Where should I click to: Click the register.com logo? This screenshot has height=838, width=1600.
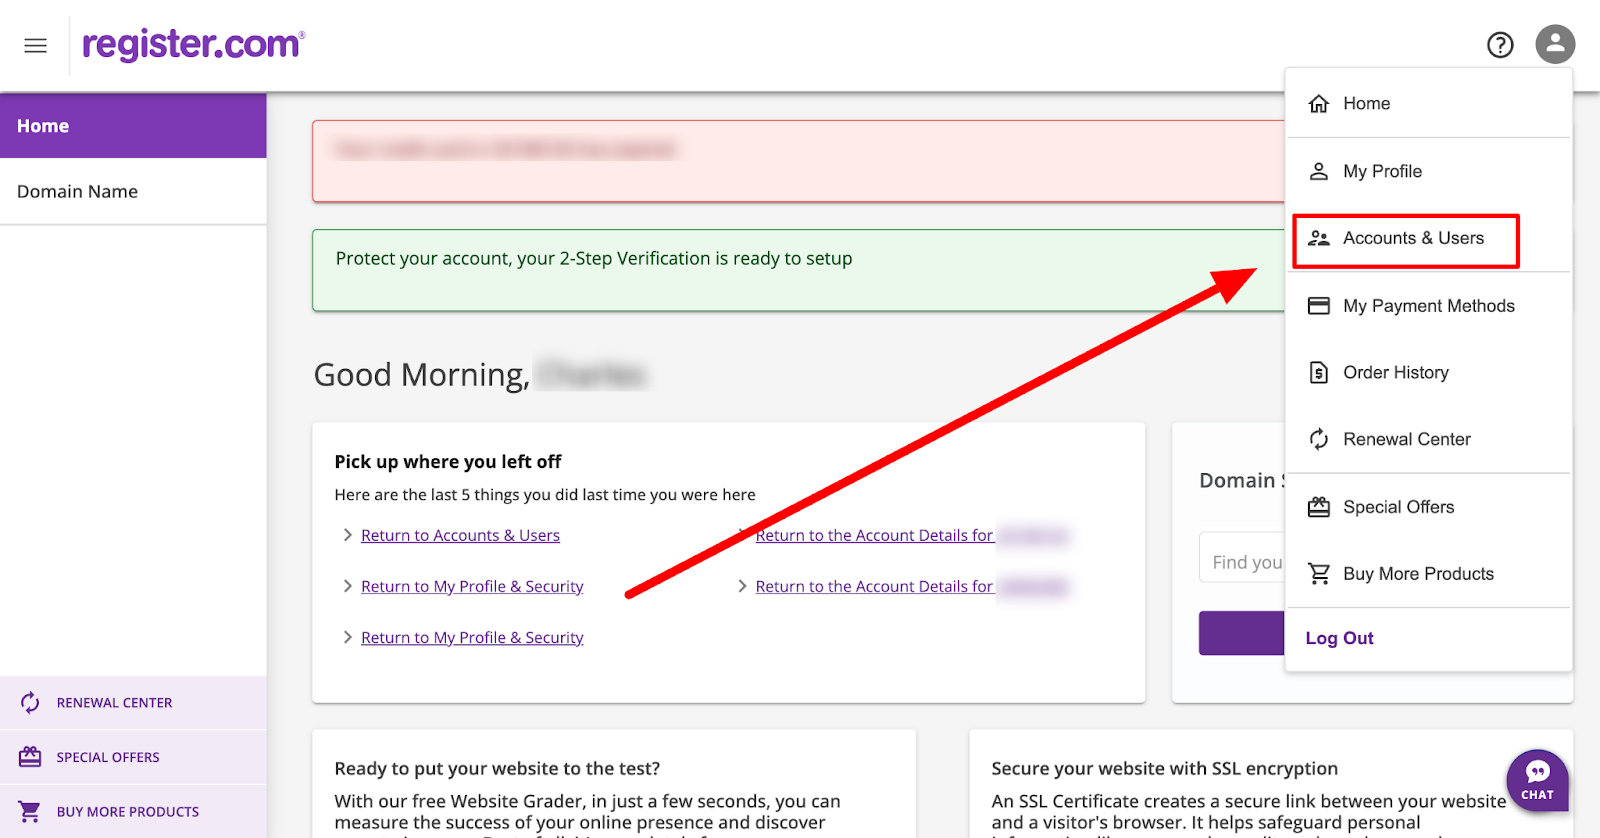click(193, 45)
